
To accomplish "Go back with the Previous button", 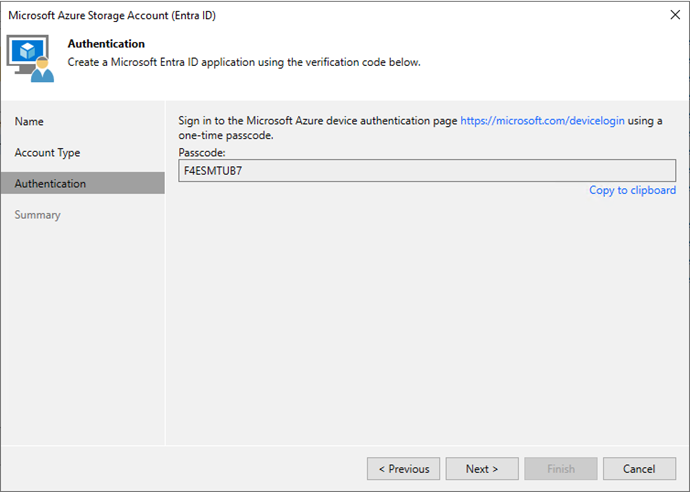I will pos(404,469).
